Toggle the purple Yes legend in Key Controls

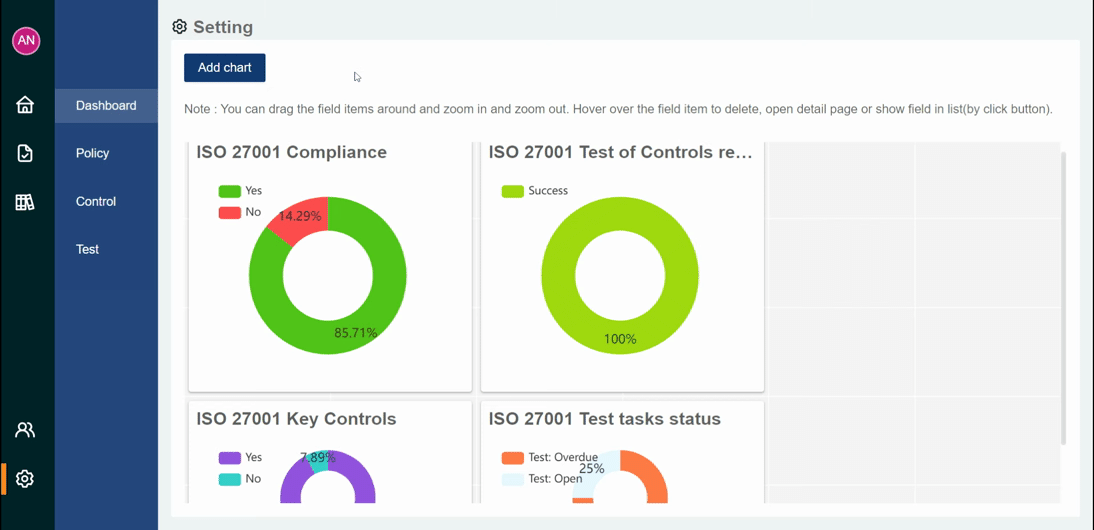230,458
